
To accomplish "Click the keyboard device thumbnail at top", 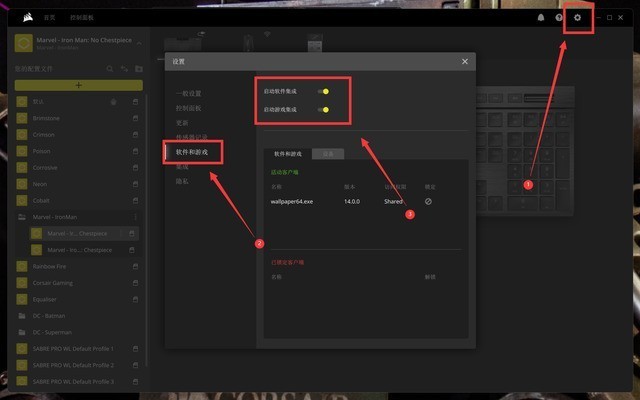I will 182,42.
